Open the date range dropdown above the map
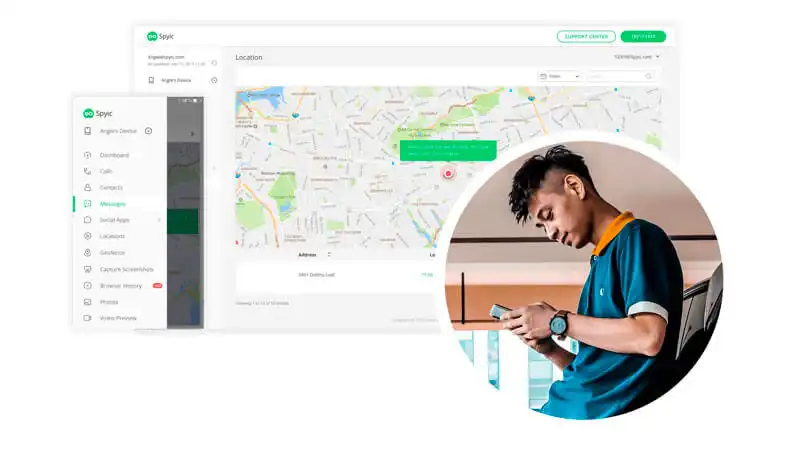 [560, 77]
